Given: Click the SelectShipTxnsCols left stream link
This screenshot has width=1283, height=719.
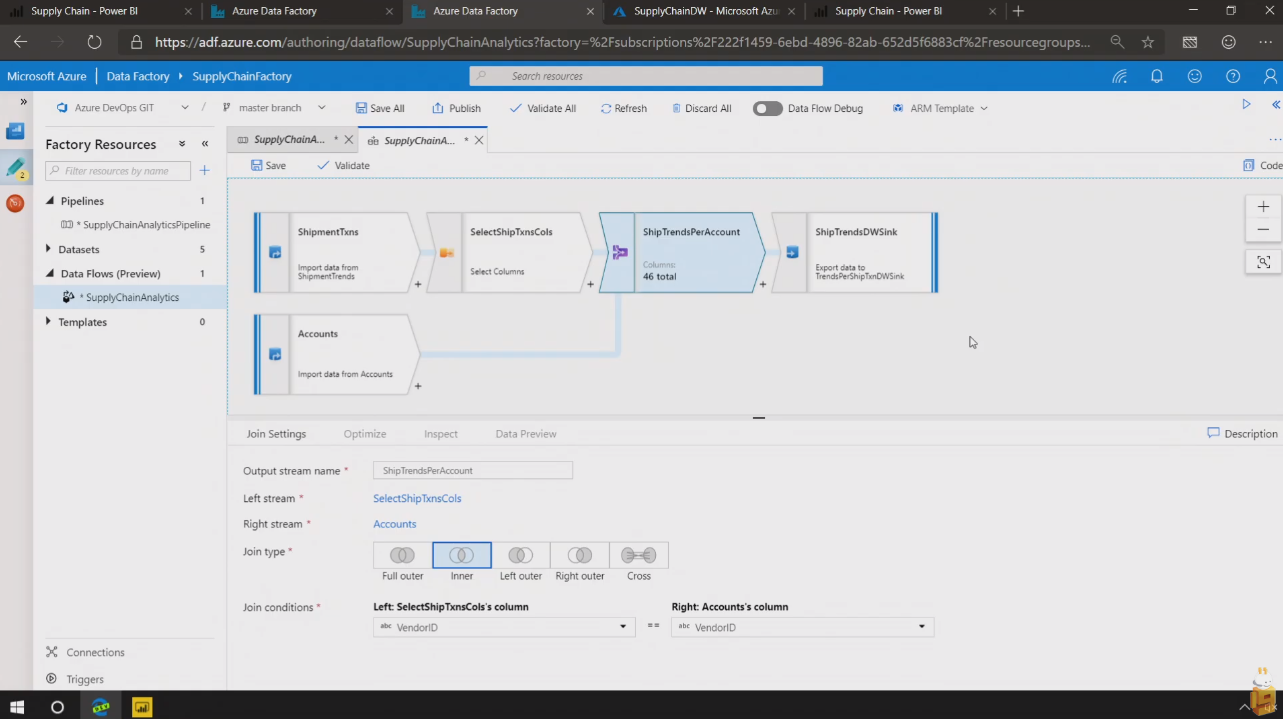Looking at the screenshot, I should pyautogui.click(x=417, y=498).
